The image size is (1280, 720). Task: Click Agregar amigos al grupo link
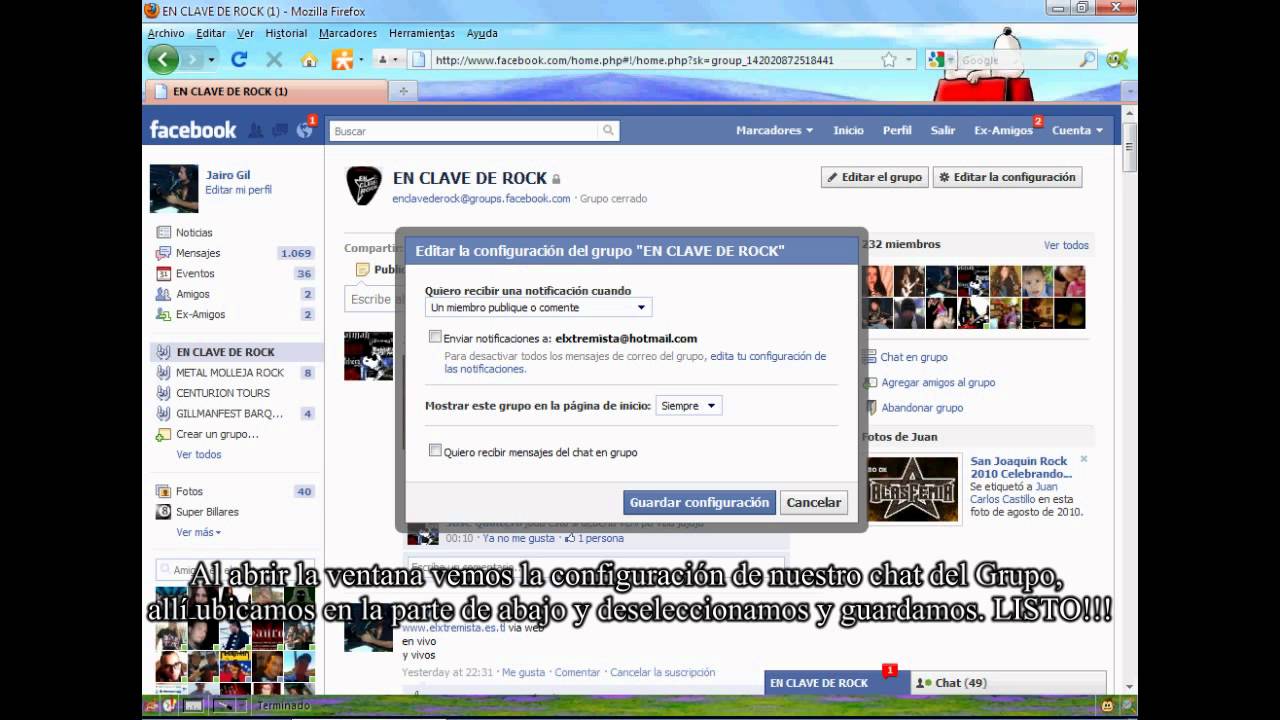[x=938, y=382]
